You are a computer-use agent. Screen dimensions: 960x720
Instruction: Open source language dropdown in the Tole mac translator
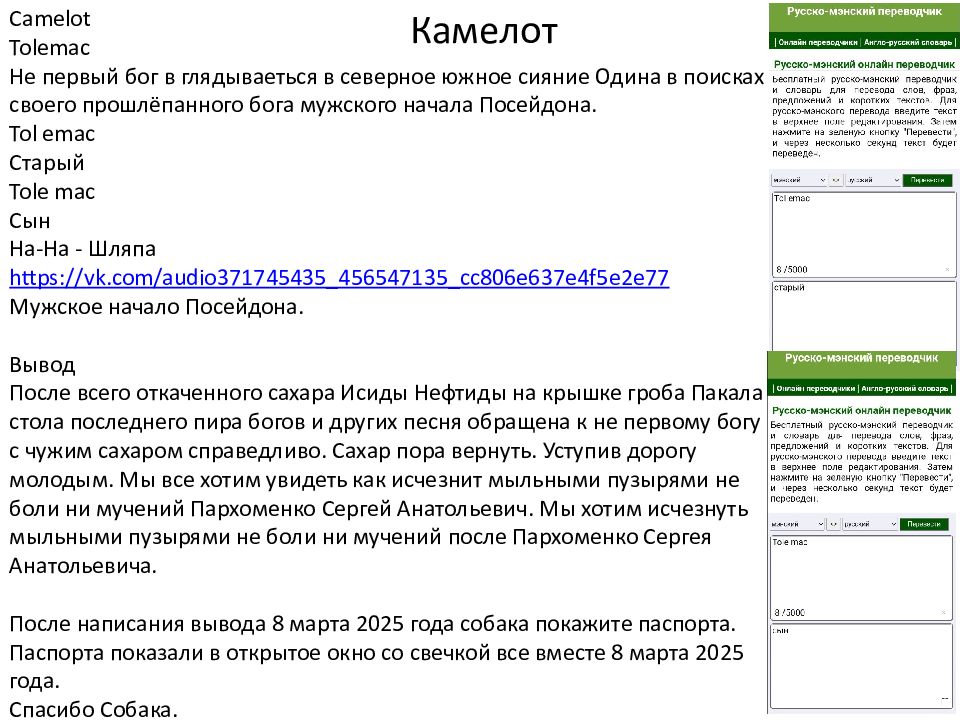[x=798, y=524]
